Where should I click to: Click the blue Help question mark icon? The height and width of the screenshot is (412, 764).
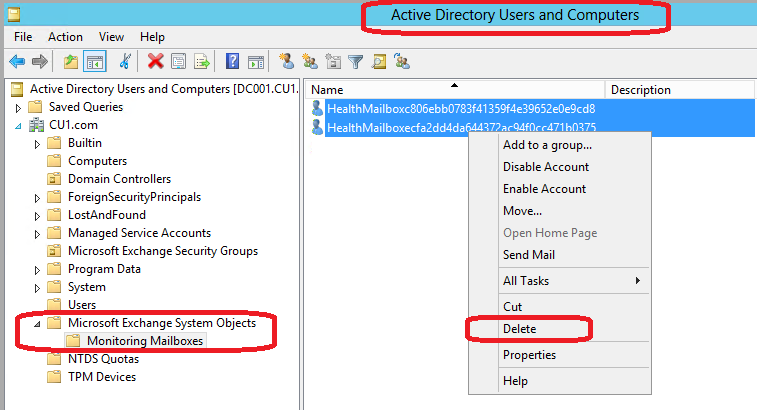point(232,62)
